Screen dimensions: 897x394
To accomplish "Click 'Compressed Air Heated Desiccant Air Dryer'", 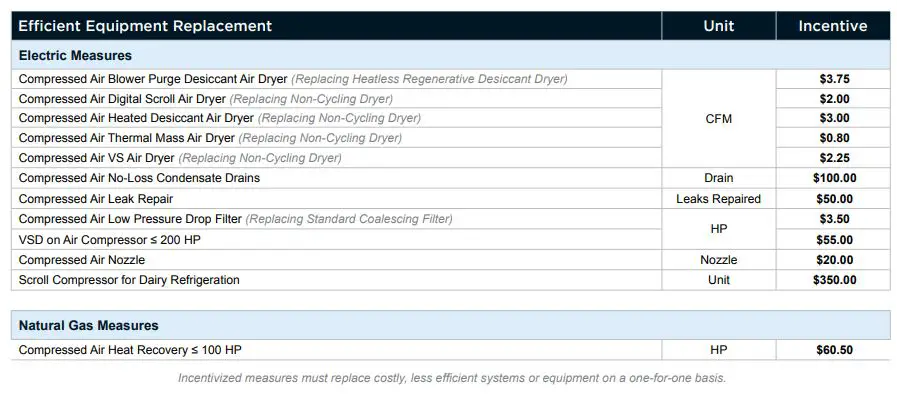I will tap(136, 118).
